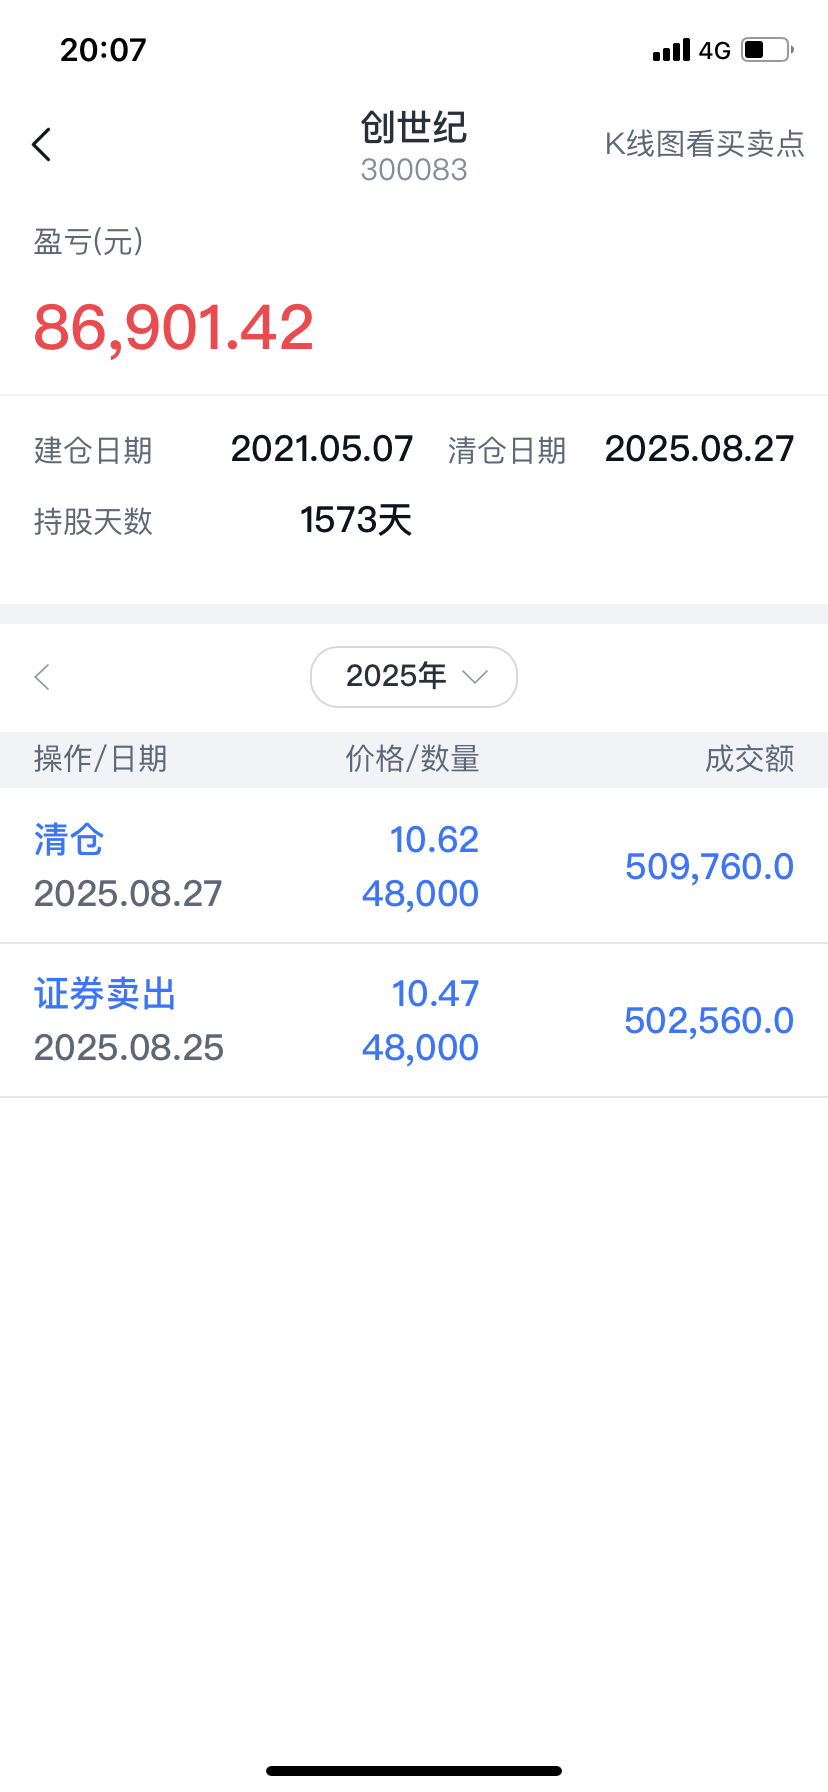Tap the 持股天数 1573天 value
828x1792 pixels.
point(356,520)
